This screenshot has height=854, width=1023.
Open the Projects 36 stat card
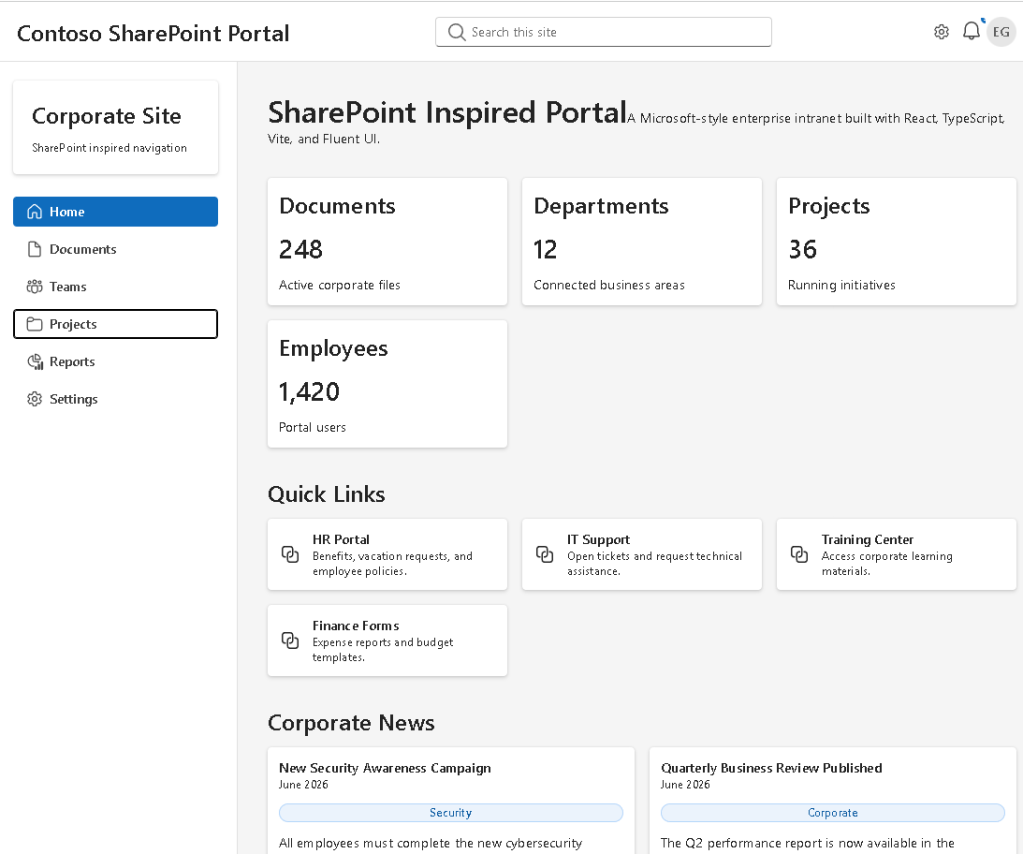(896, 241)
